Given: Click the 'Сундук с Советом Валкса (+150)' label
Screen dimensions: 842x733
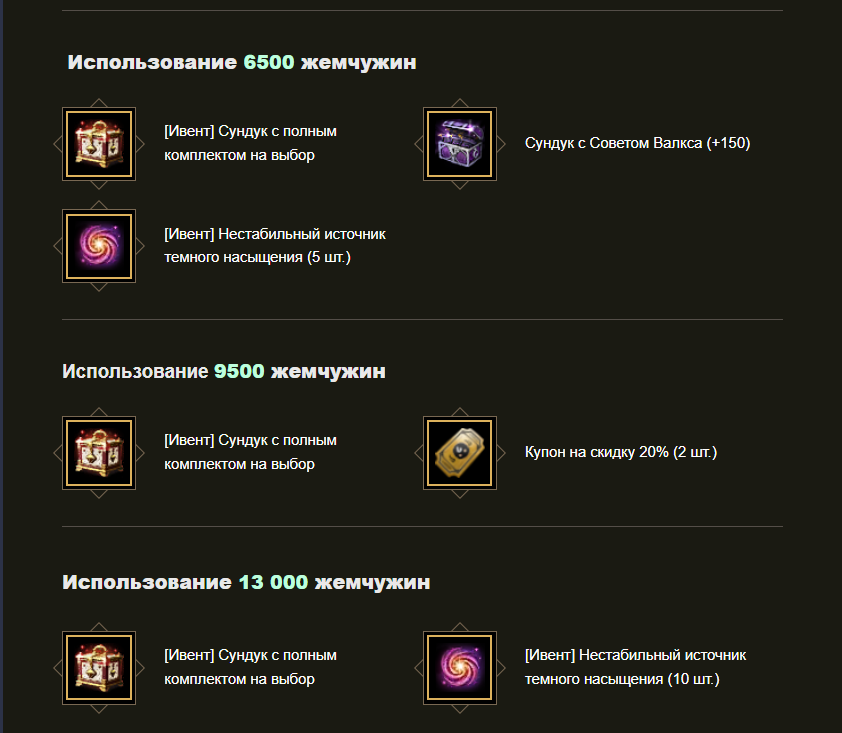Looking at the screenshot, I should tap(637, 143).
